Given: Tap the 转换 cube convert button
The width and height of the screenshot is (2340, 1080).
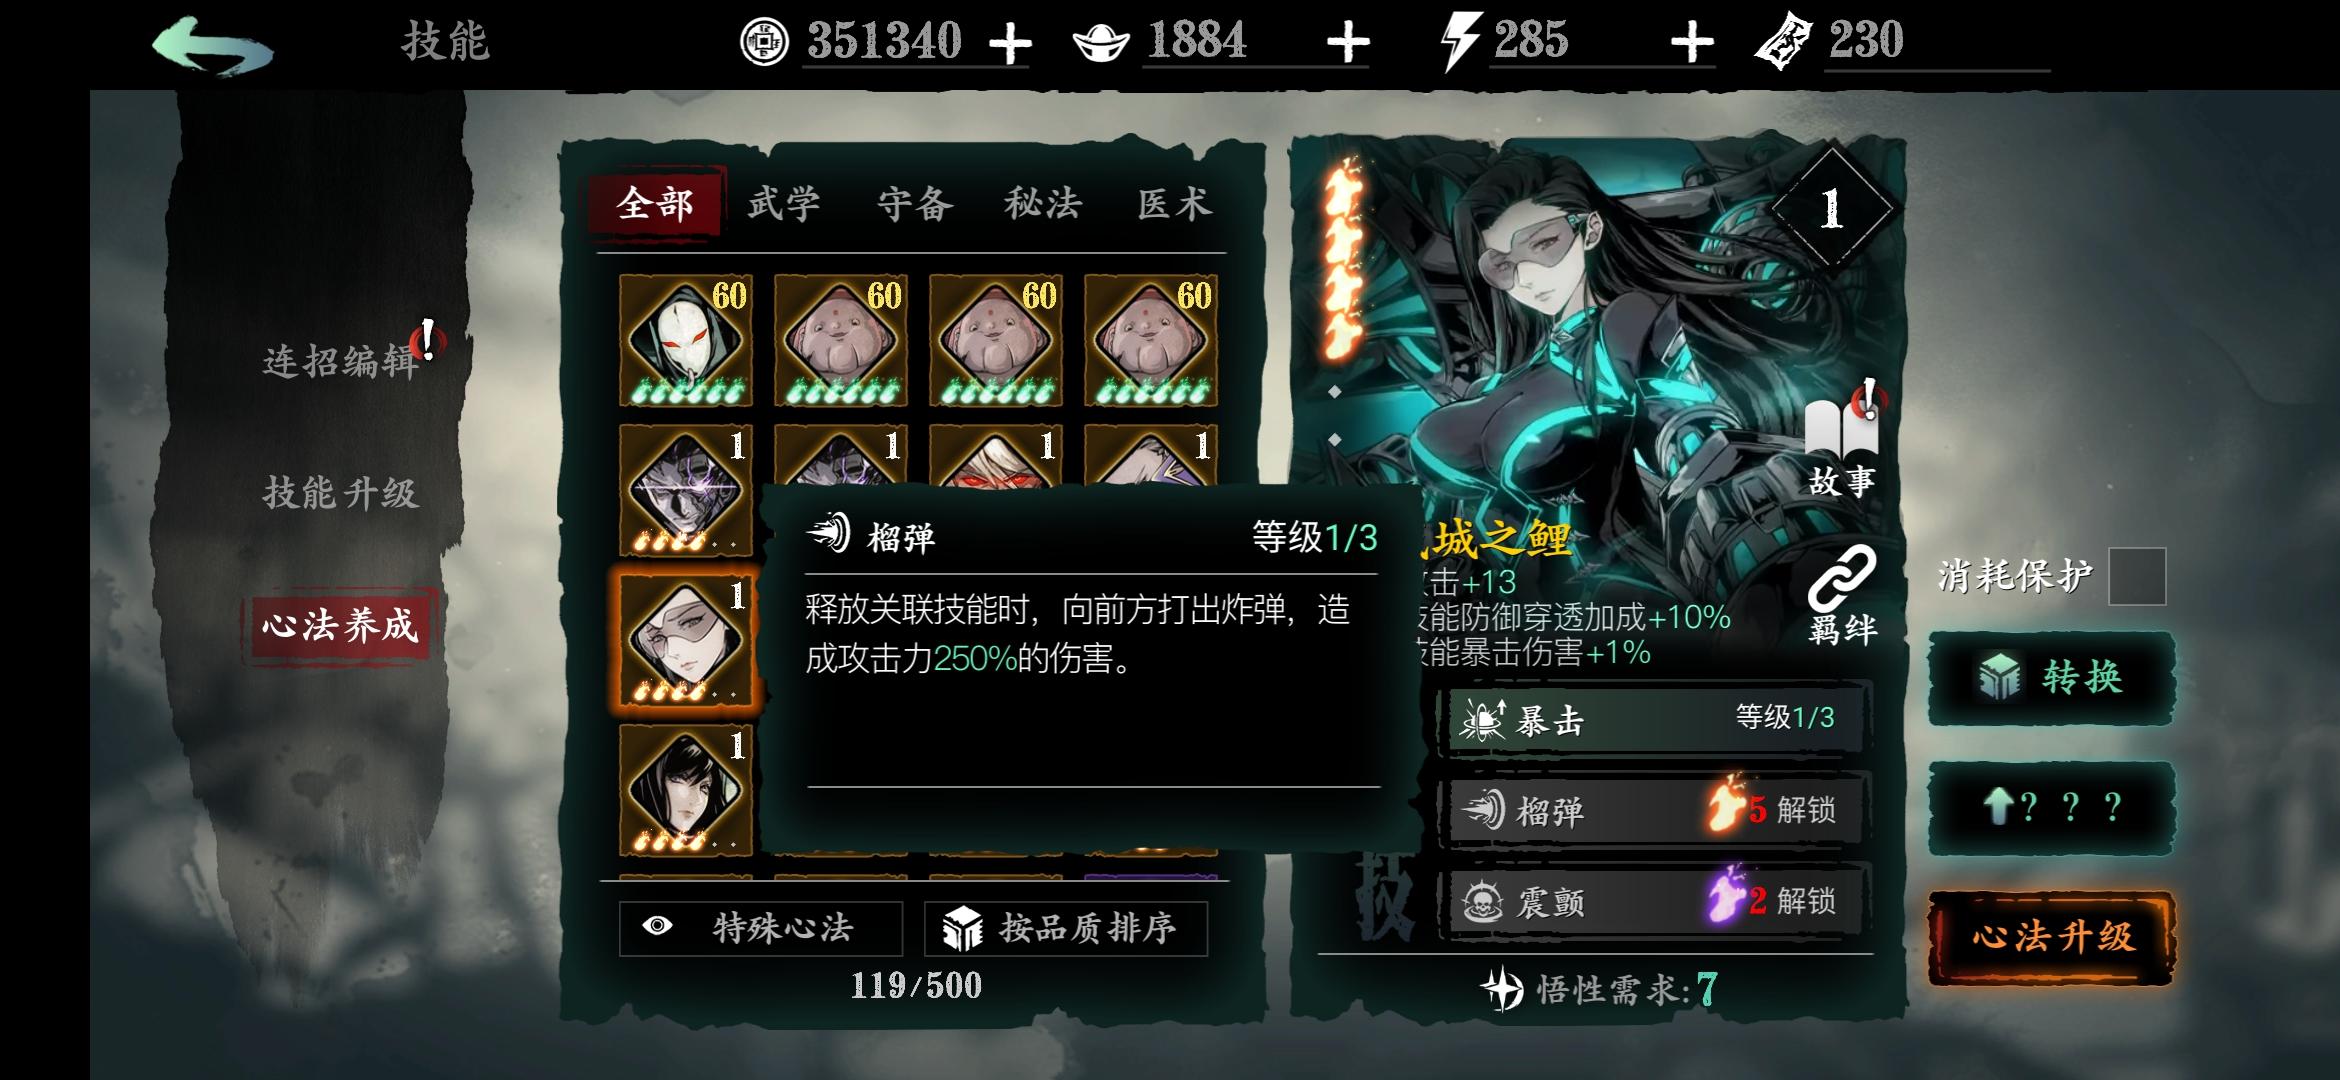Looking at the screenshot, I should click(2051, 678).
